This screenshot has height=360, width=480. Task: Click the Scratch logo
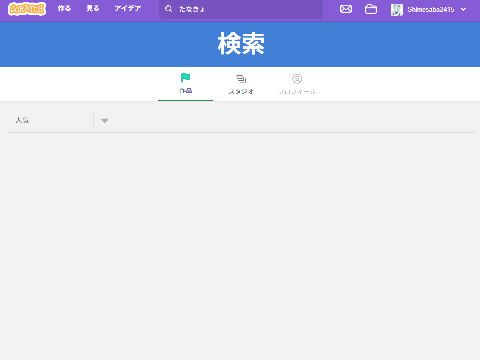pos(27,9)
